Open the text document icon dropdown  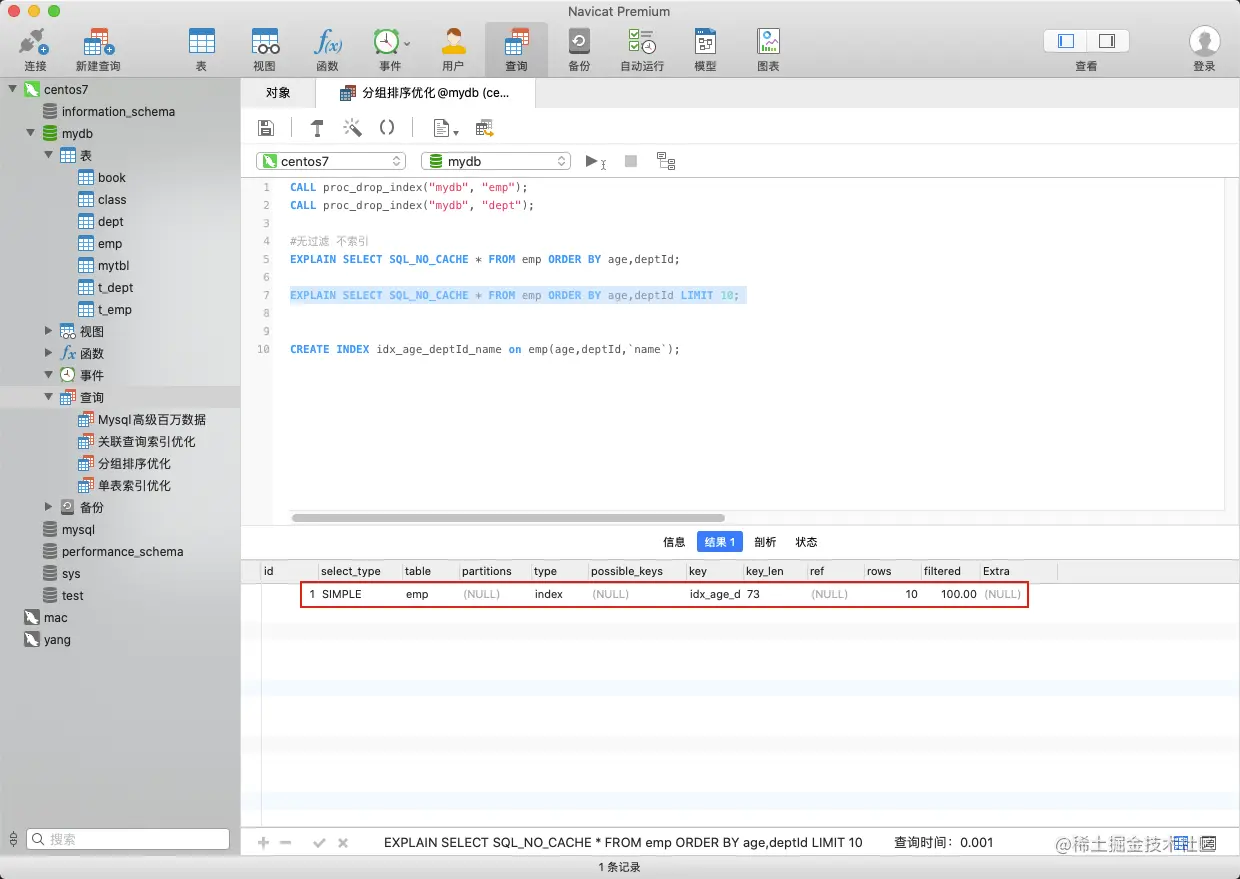point(445,128)
